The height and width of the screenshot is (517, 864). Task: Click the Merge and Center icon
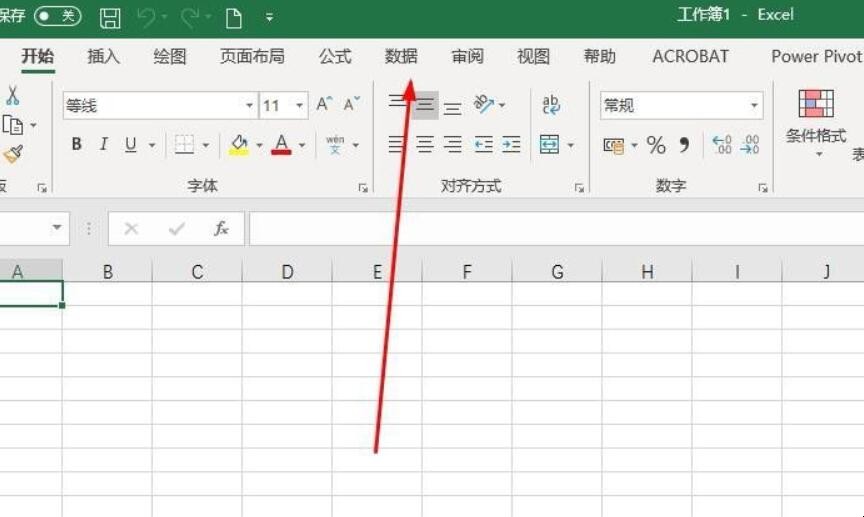[x=549, y=144]
